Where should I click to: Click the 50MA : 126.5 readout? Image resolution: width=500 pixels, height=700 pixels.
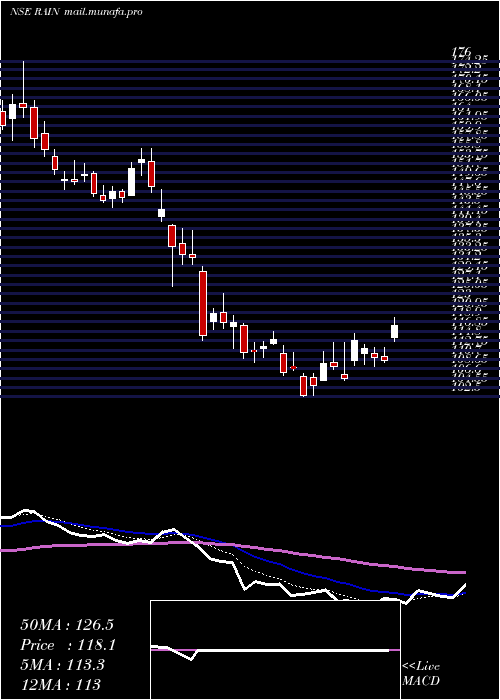[67, 625]
